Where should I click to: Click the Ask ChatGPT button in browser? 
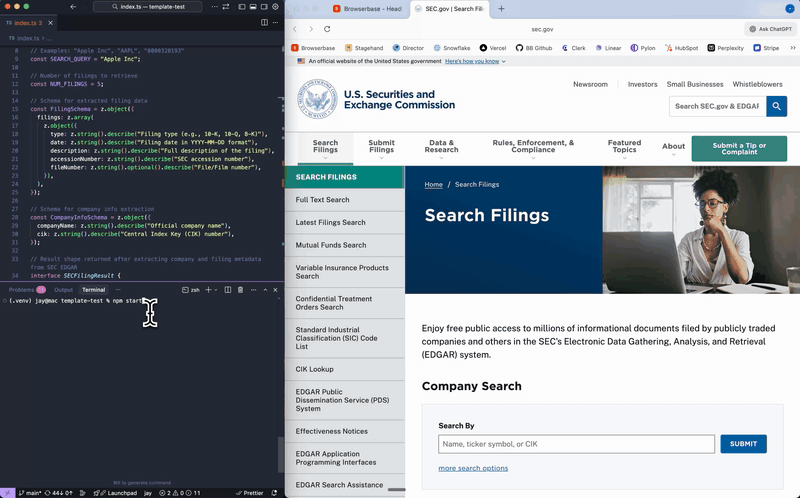click(x=770, y=29)
